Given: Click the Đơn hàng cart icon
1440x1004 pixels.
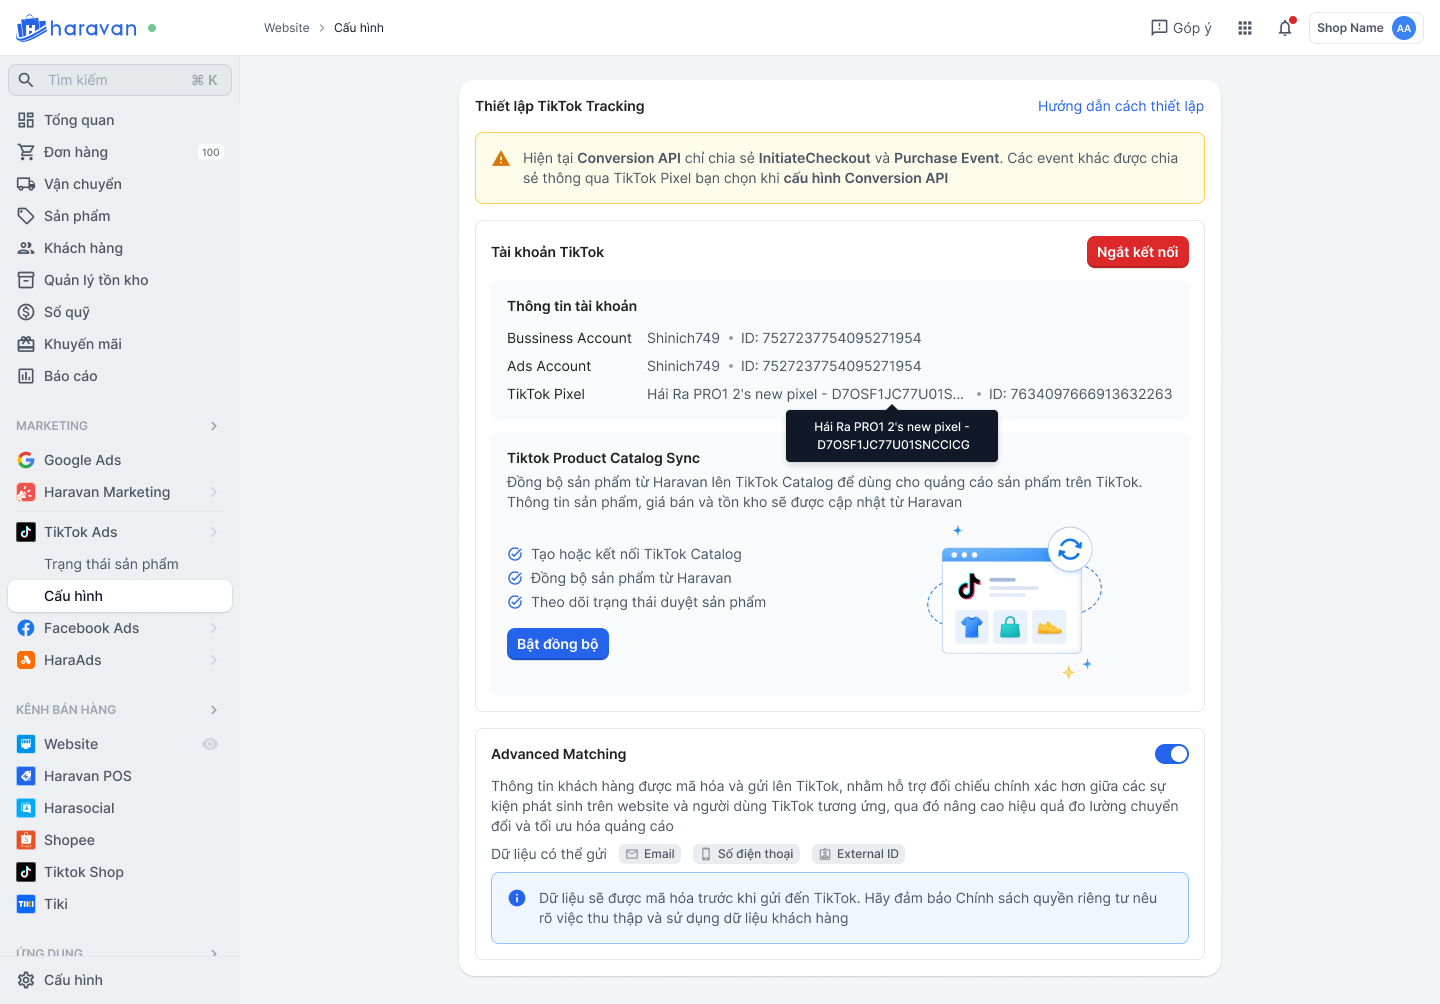Looking at the screenshot, I should click(26, 152).
